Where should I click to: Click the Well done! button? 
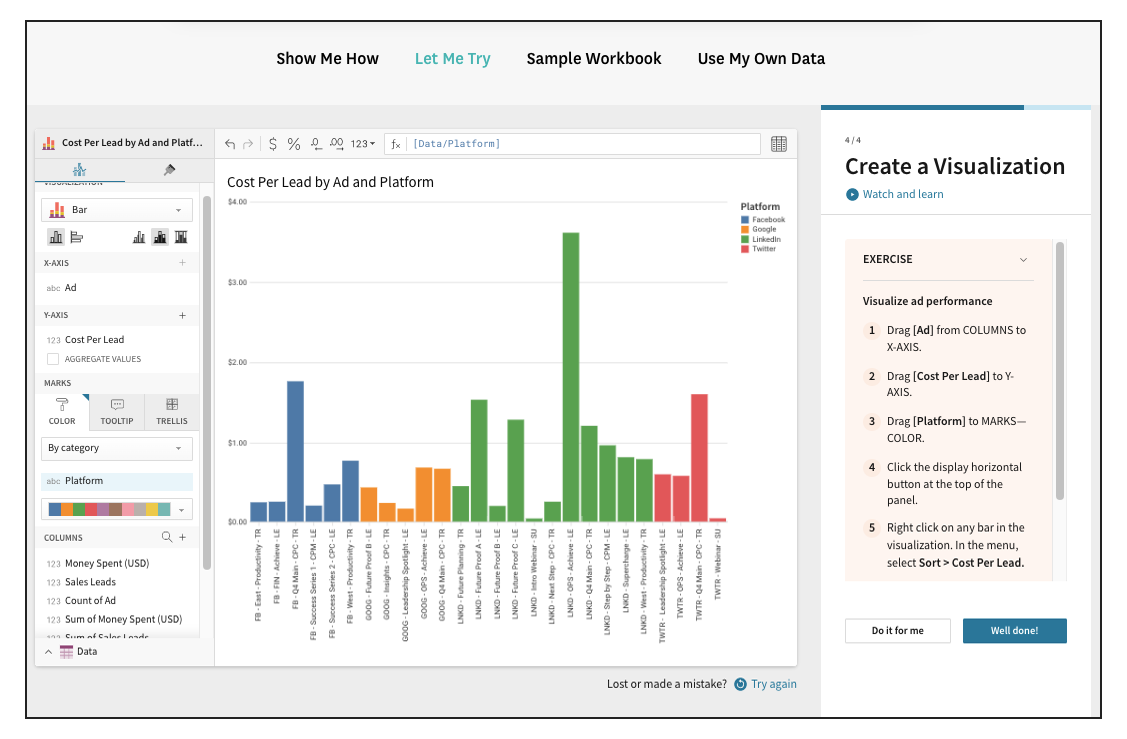(1015, 630)
